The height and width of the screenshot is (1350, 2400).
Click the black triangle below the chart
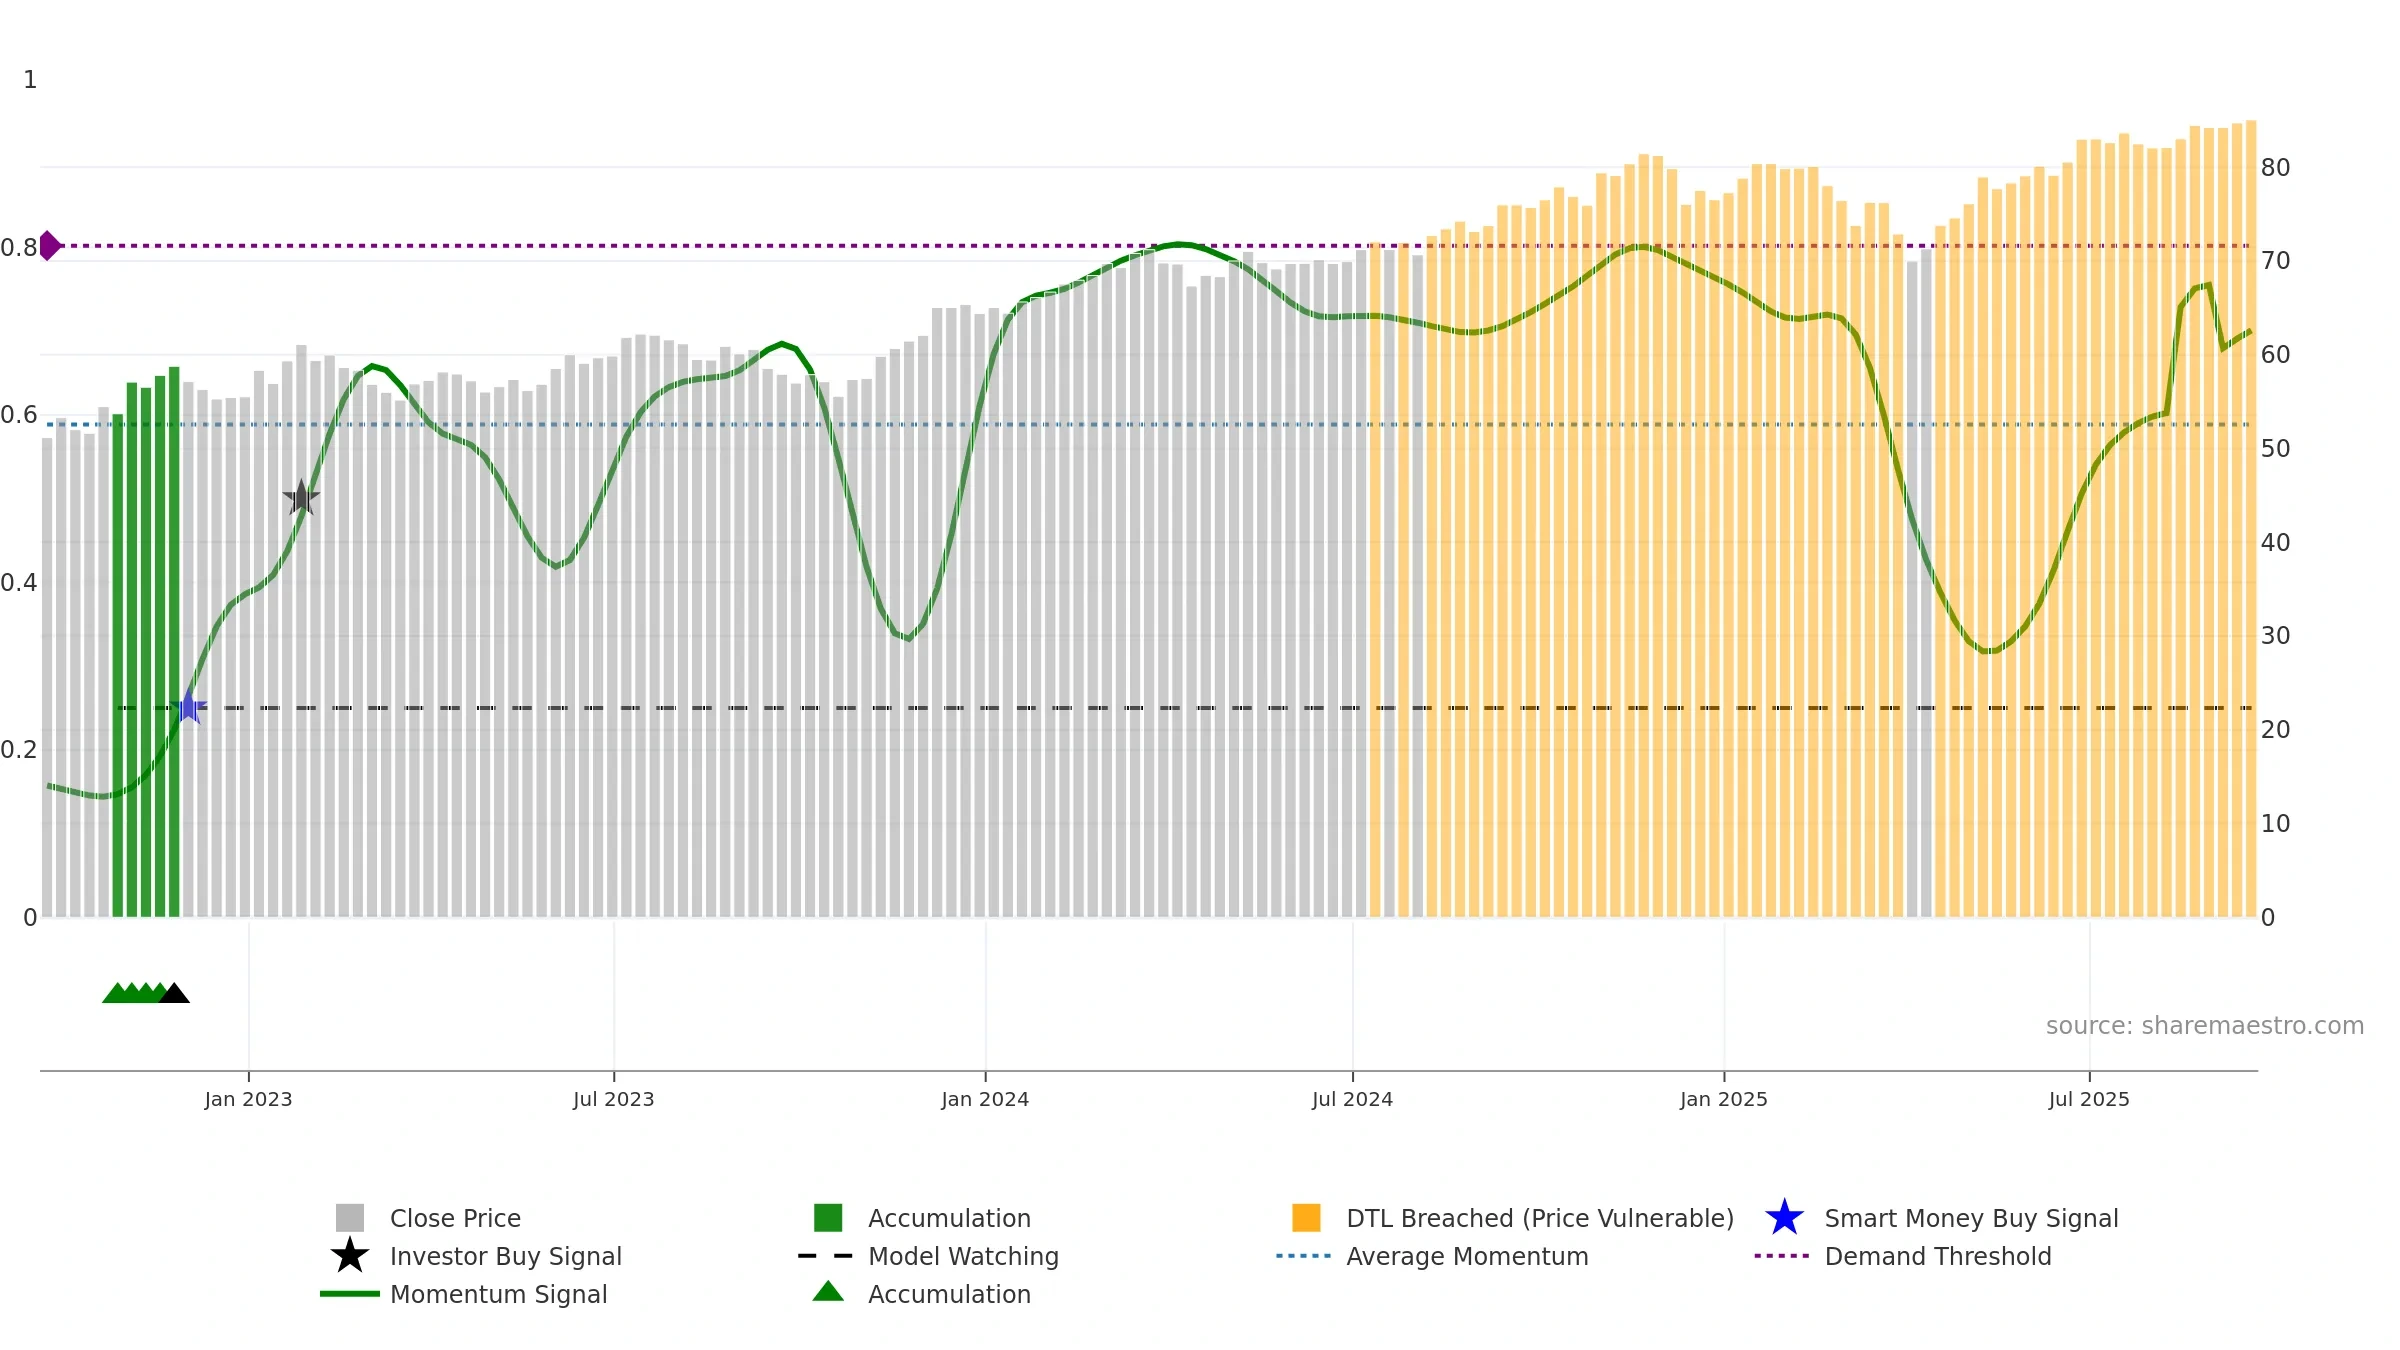[174, 993]
